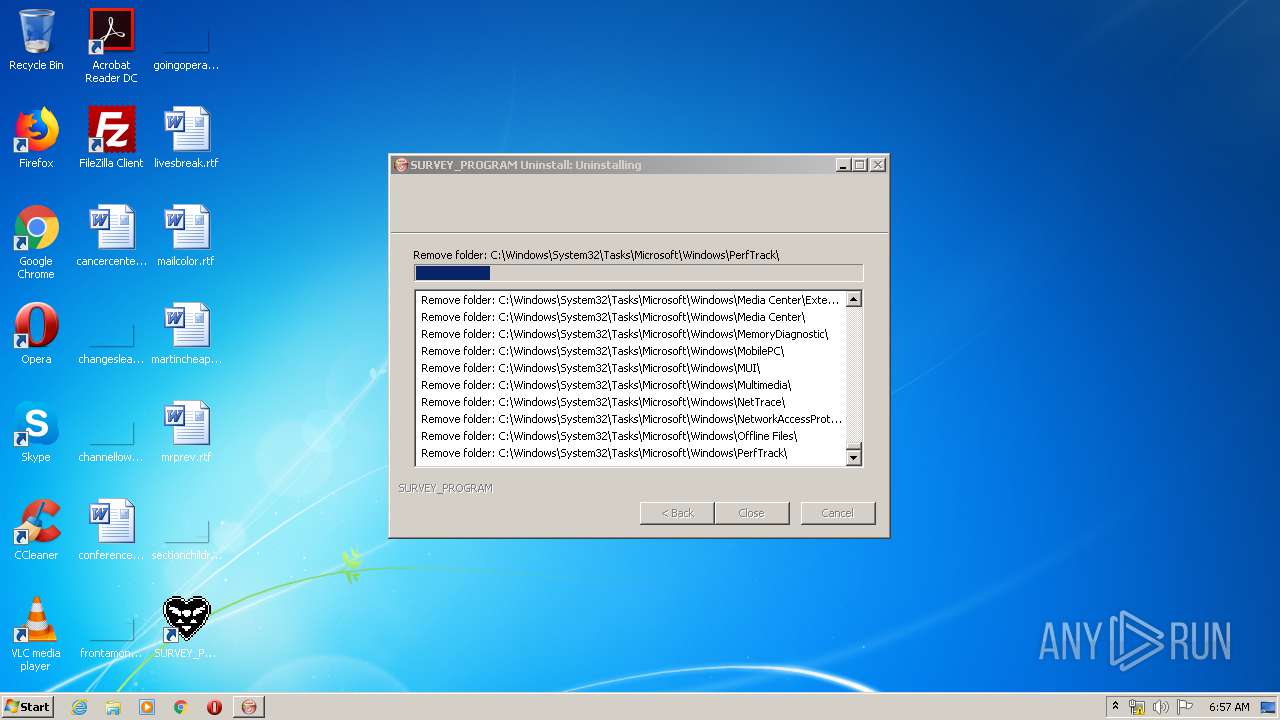The height and width of the screenshot is (720, 1280).
Task: Select SURVEY_P heart-face desktop shortcut
Action: [186, 628]
